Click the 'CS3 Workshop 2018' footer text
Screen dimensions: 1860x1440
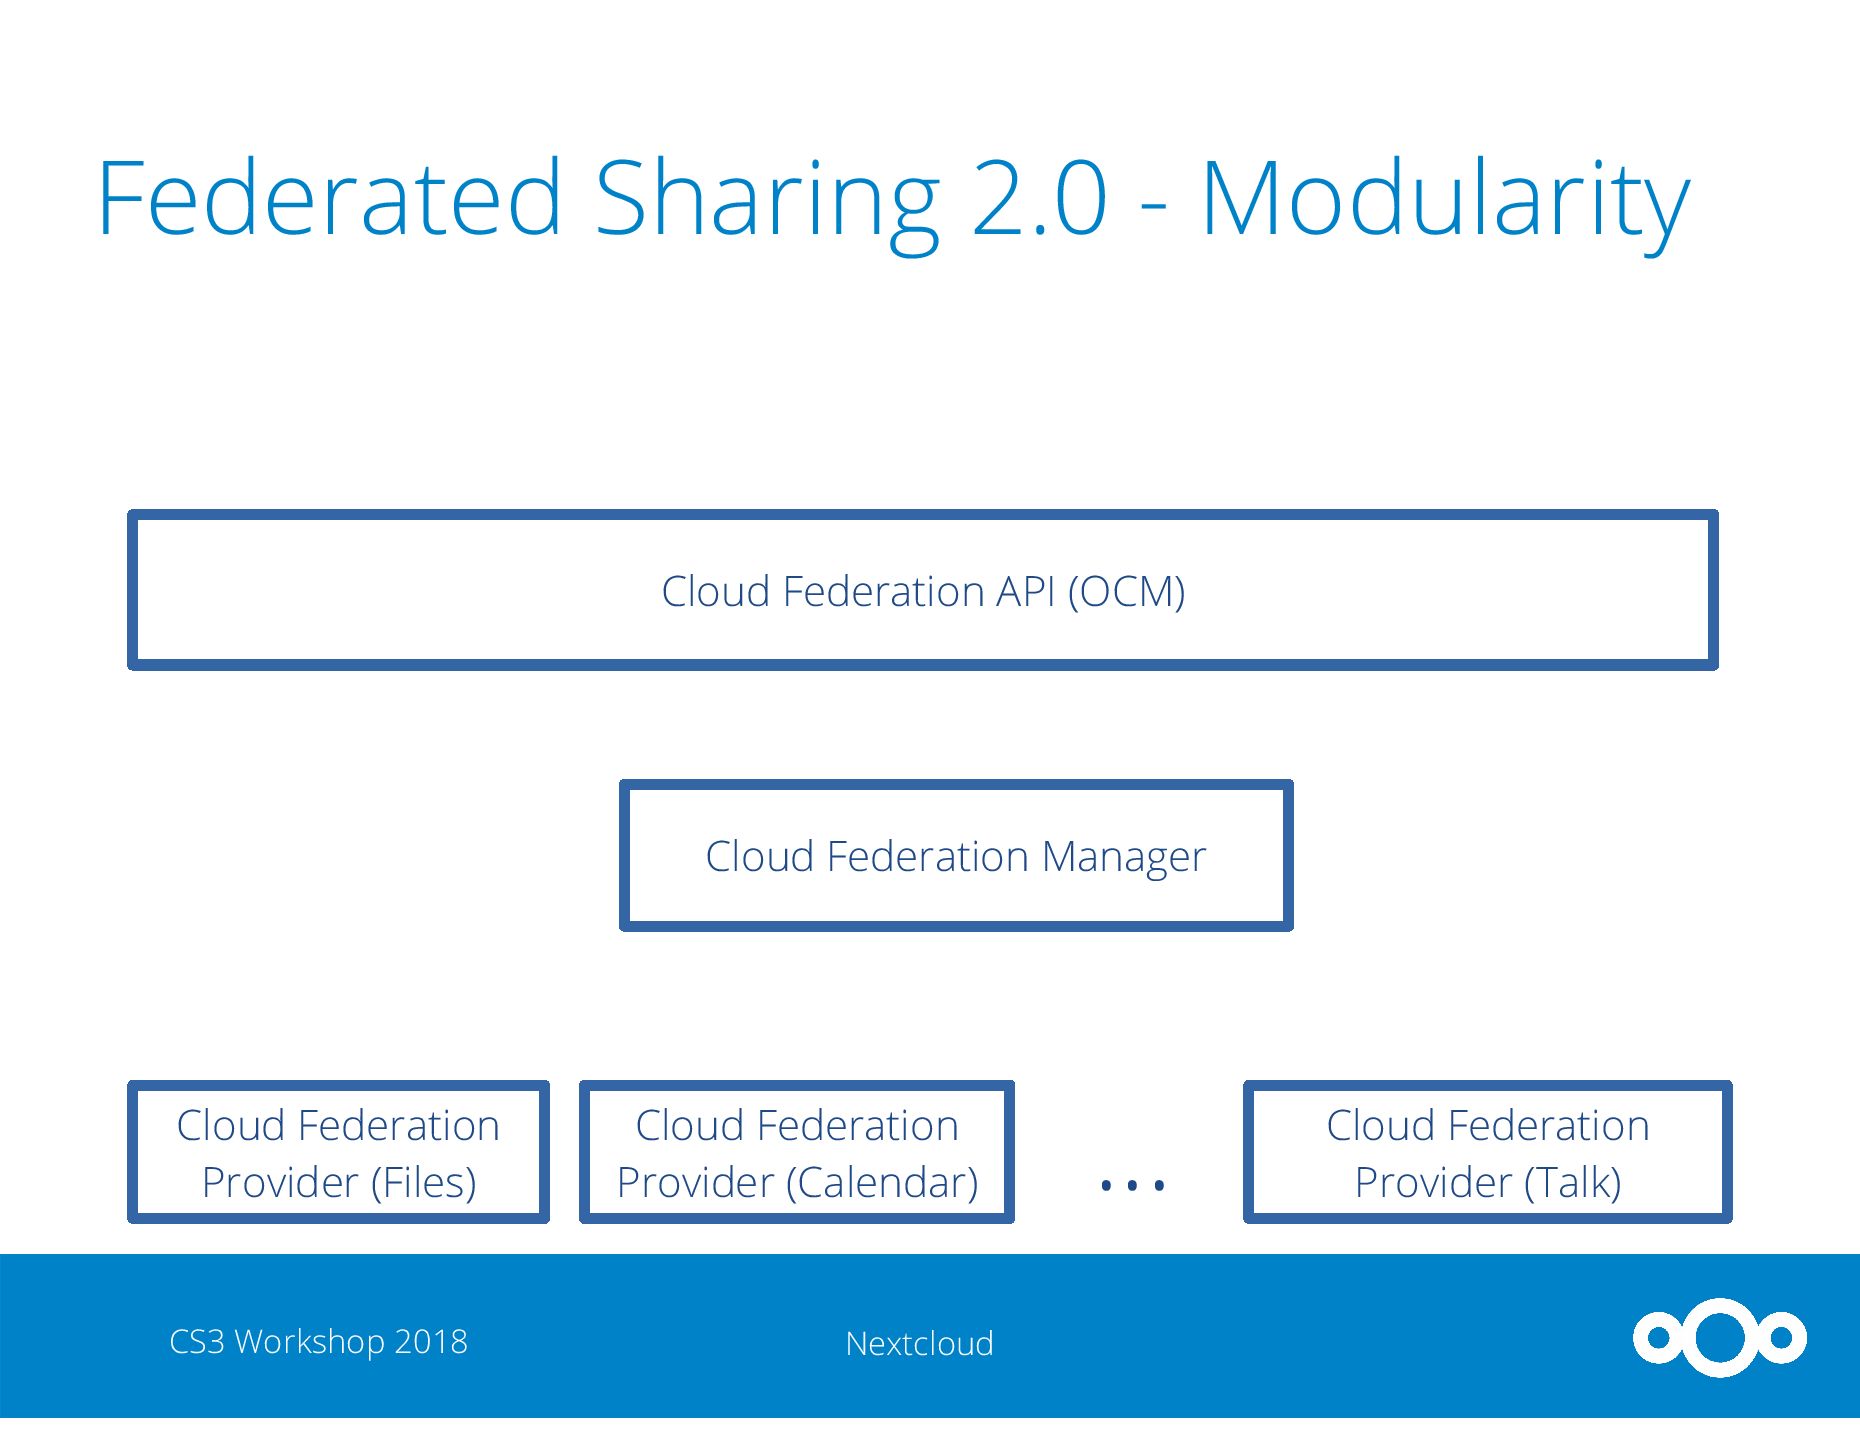point(318,1342)
